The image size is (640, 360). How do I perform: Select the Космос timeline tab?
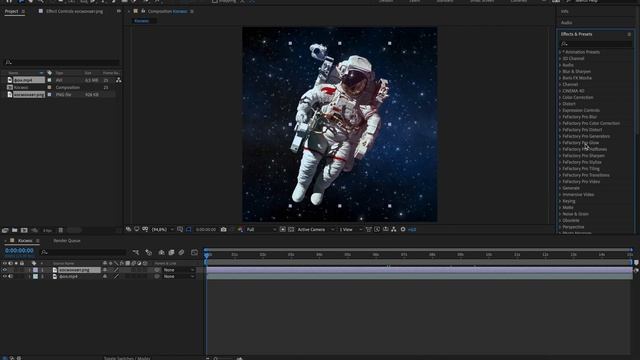coord(25,241)
